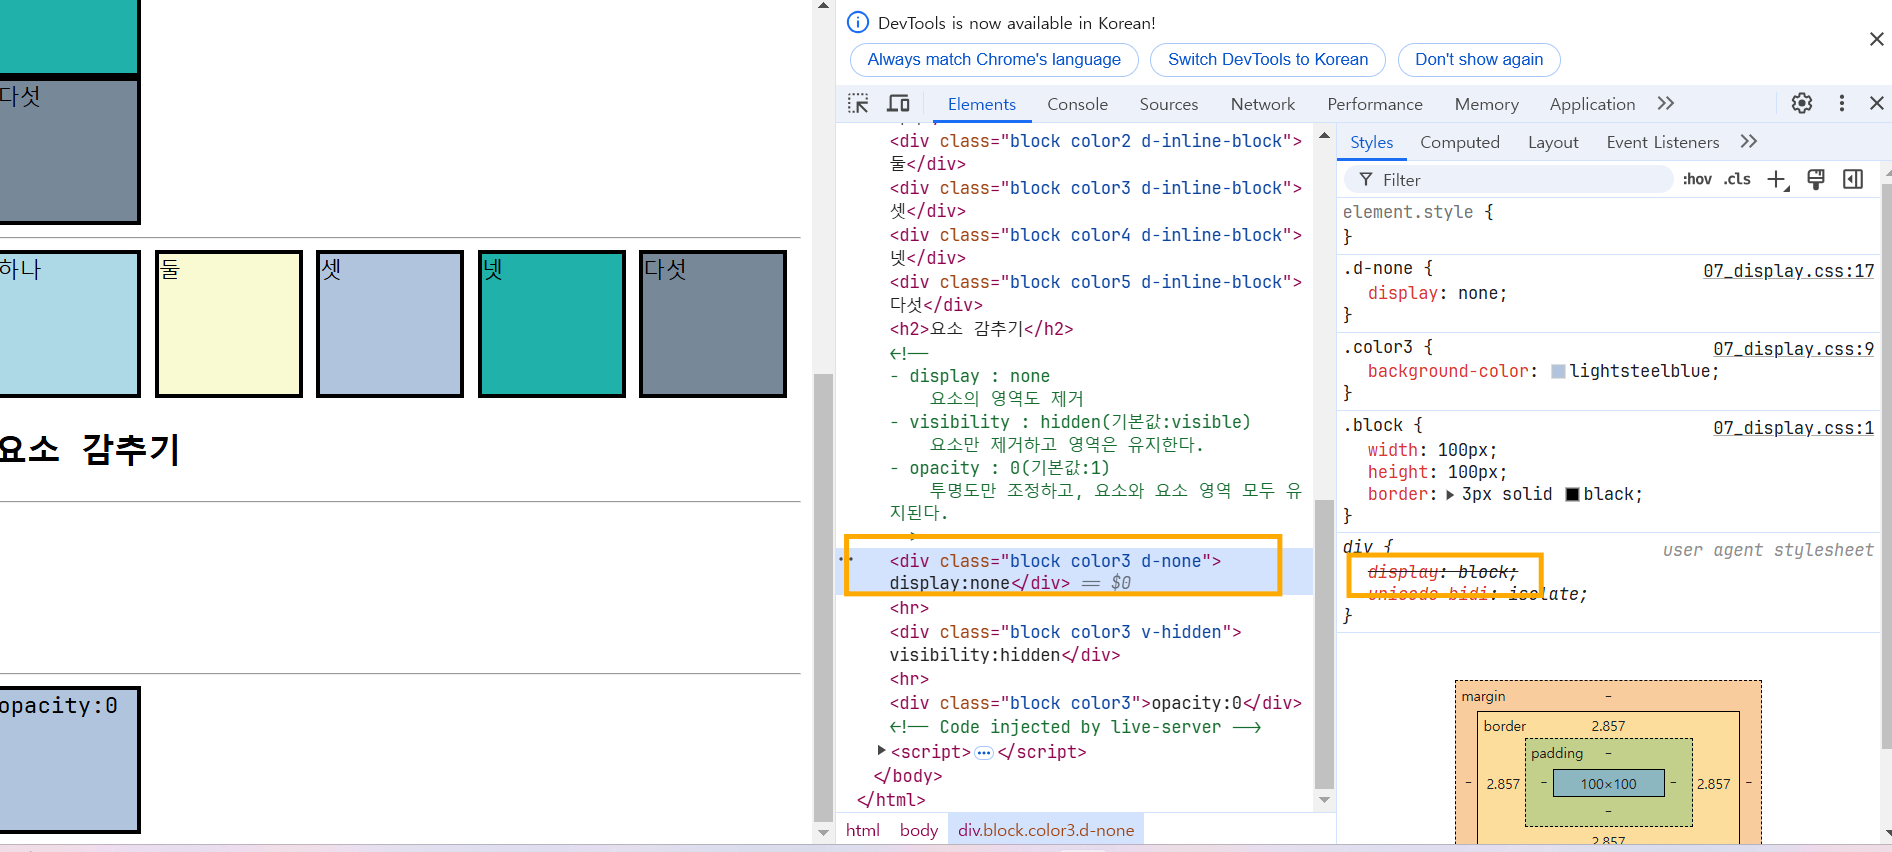This screenshot has height=852, width=1892.
Task: Select the Event Listeners pane tab
Action: pos(1663,142)
